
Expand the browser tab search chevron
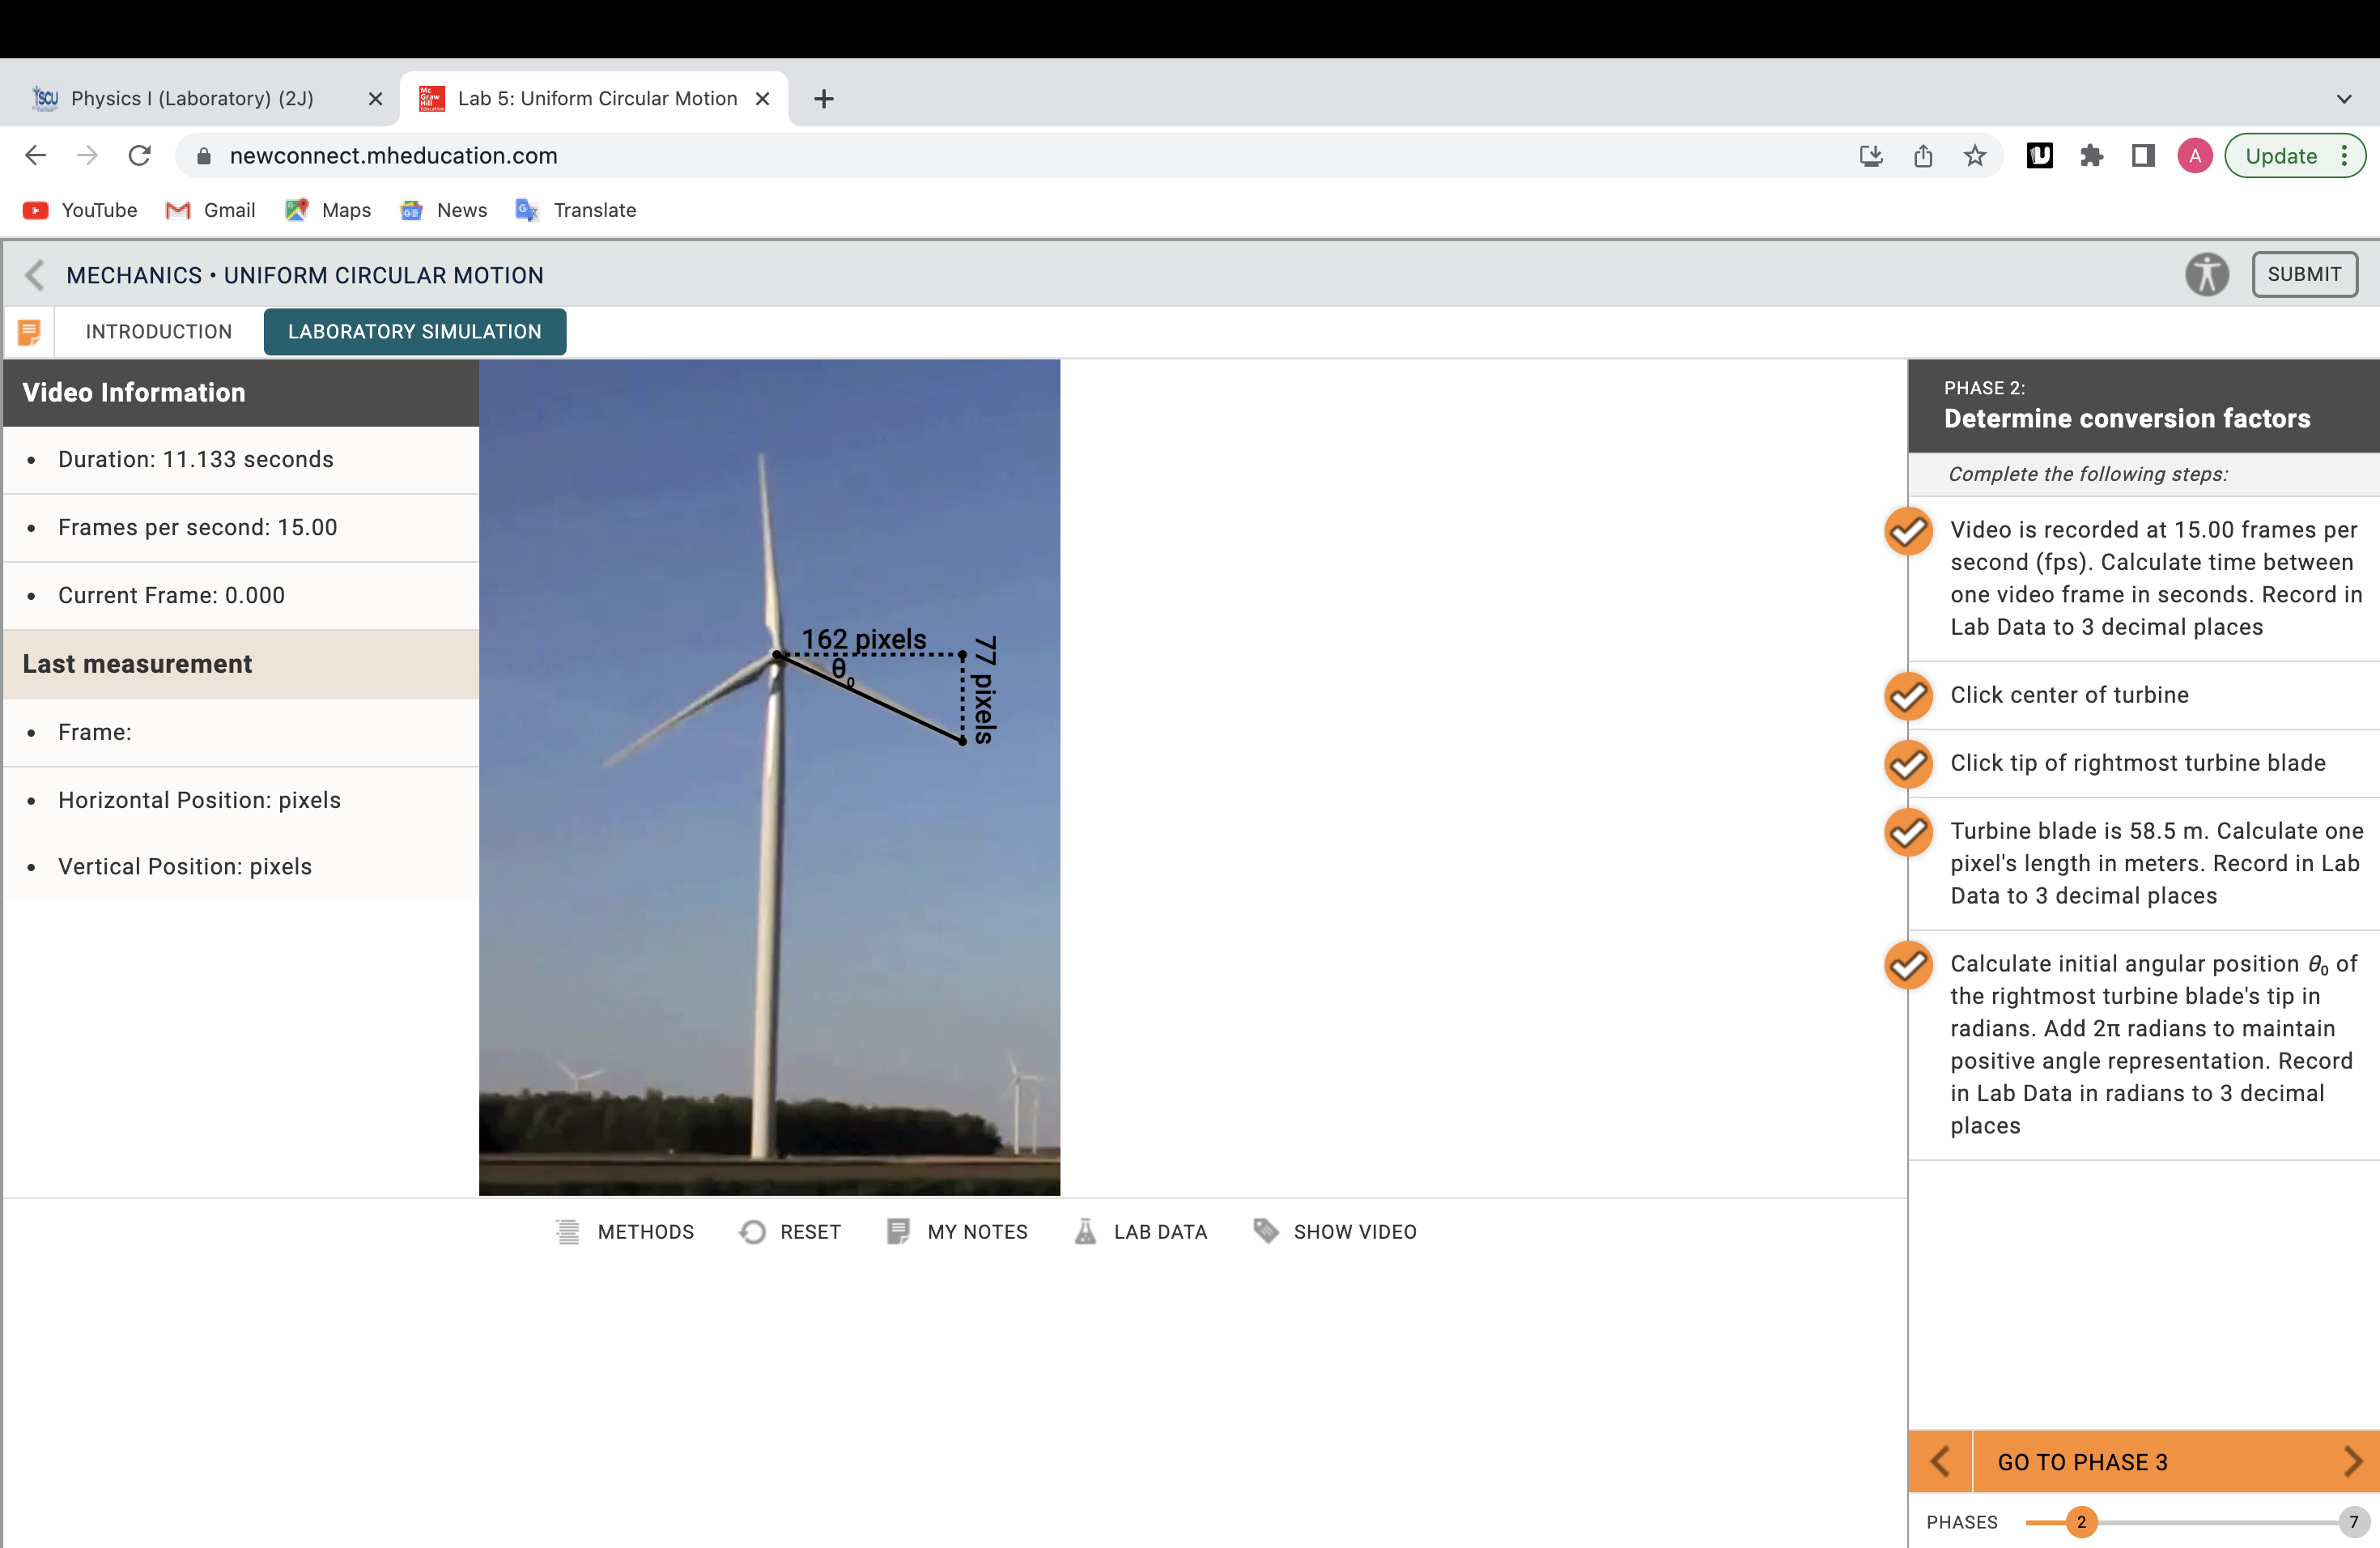pos(2344,98)
